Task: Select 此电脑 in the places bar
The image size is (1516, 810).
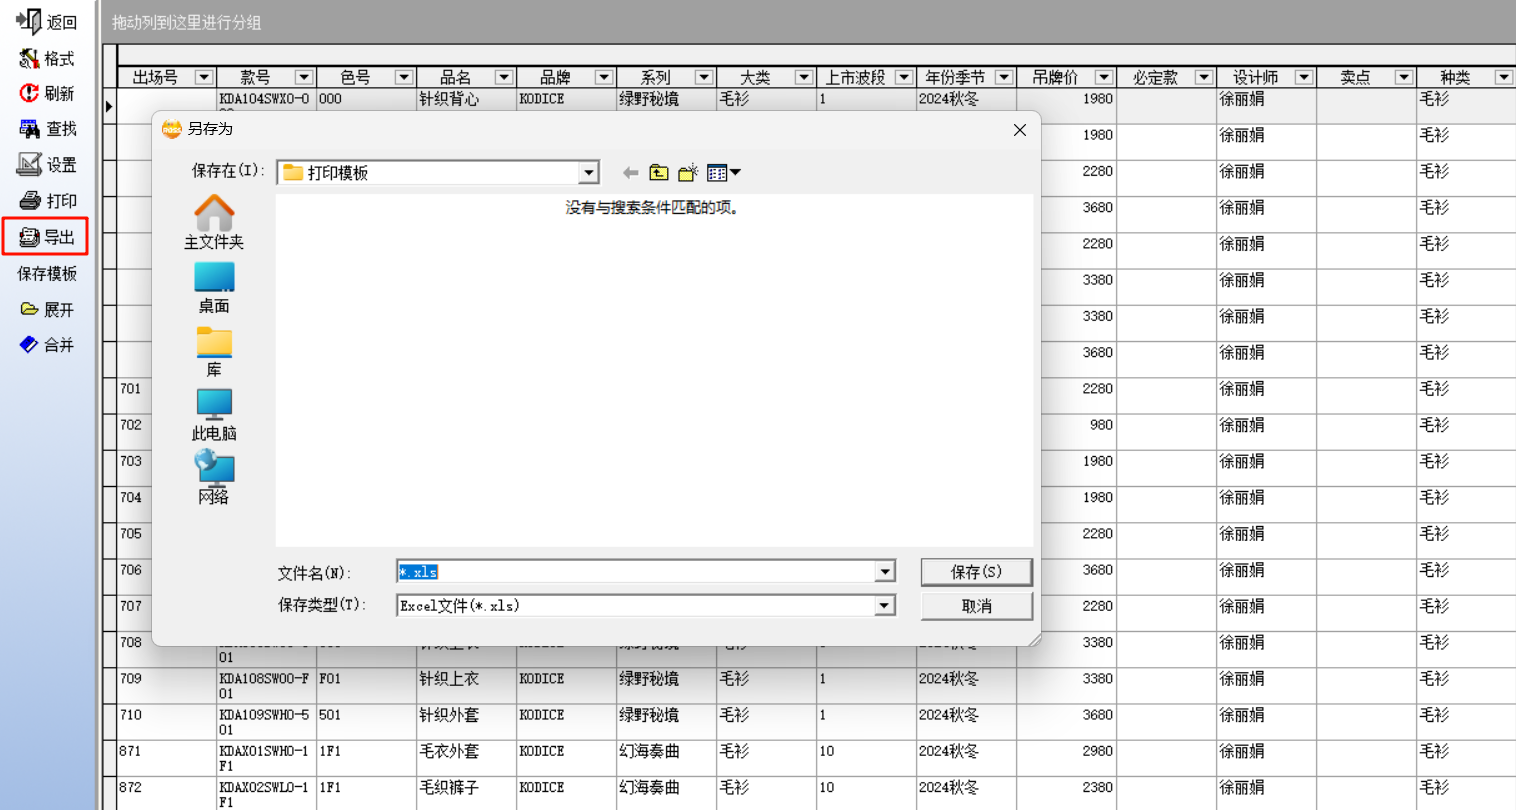Action: [214, 416]
